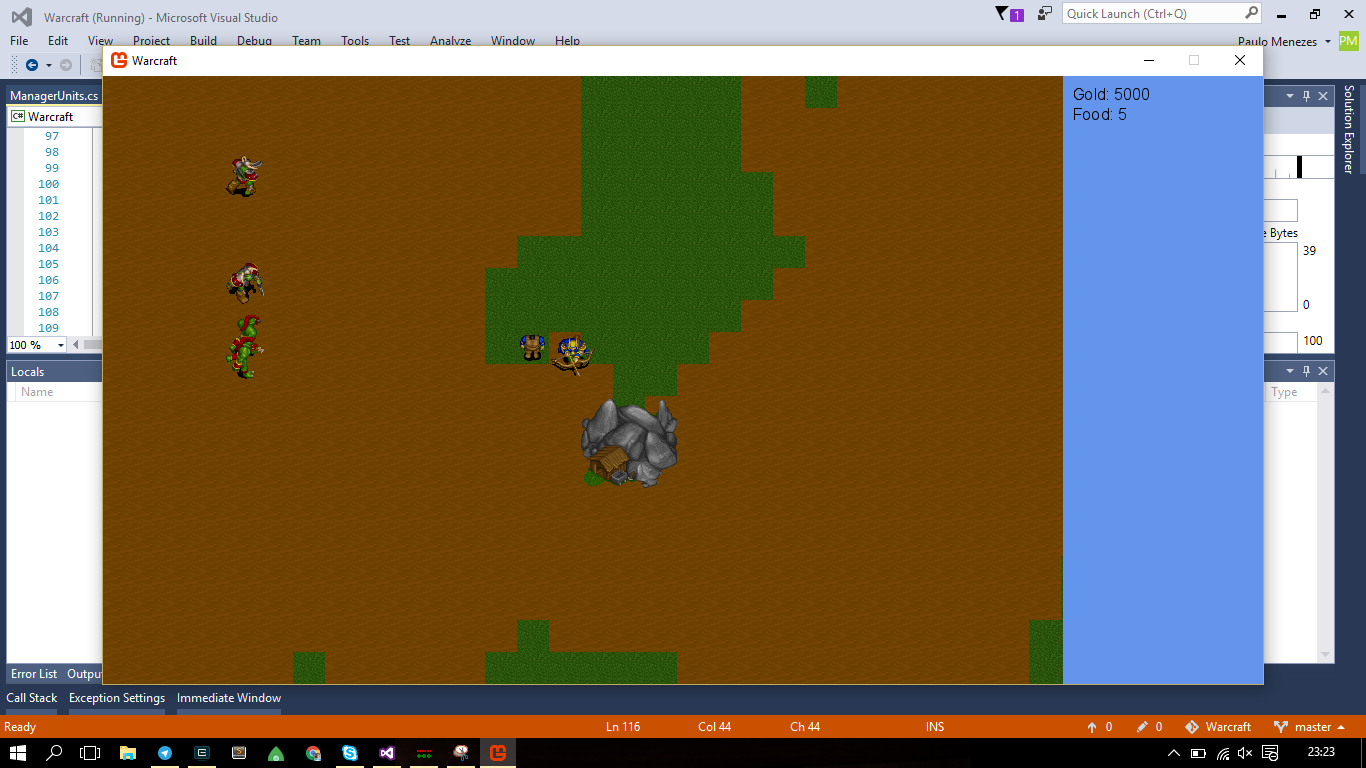This screenshot has width=1366, height=768.
Task: Open the Help menu
Action: [x=567, y=41]
